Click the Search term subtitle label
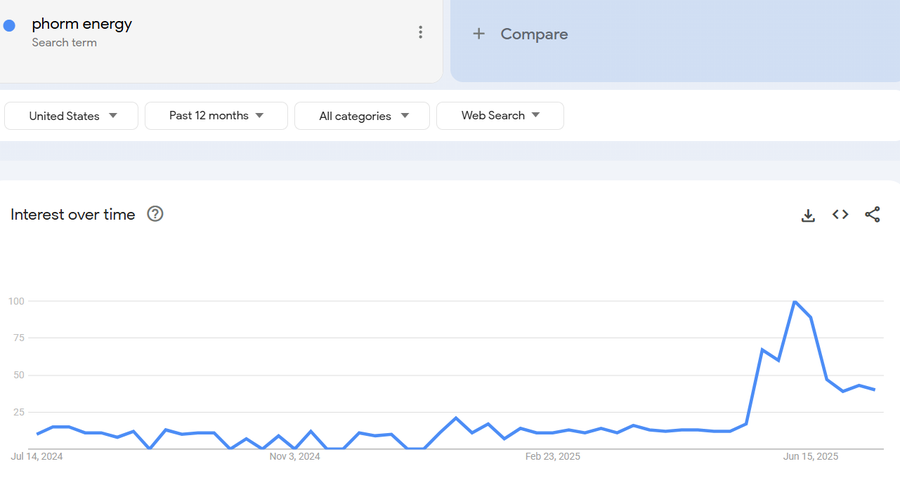 [64, 43]
